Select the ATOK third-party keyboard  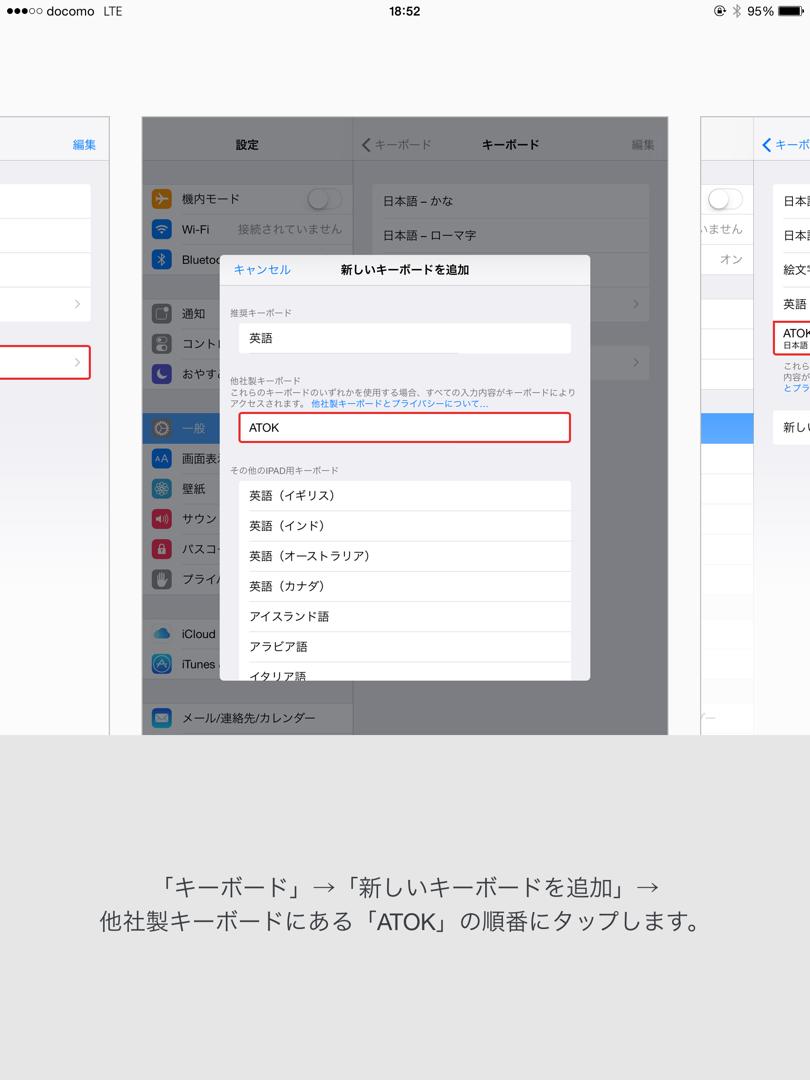[405, 428]
